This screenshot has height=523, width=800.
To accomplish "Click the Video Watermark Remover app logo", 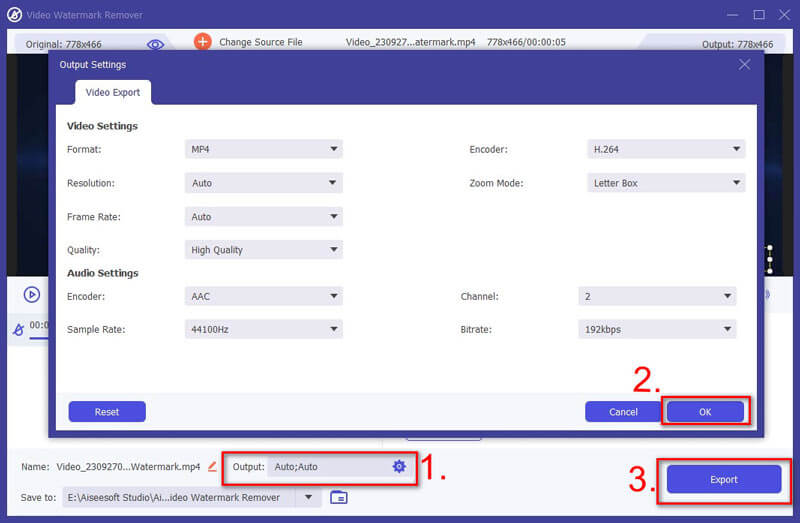I will click(x=14, y=15).
